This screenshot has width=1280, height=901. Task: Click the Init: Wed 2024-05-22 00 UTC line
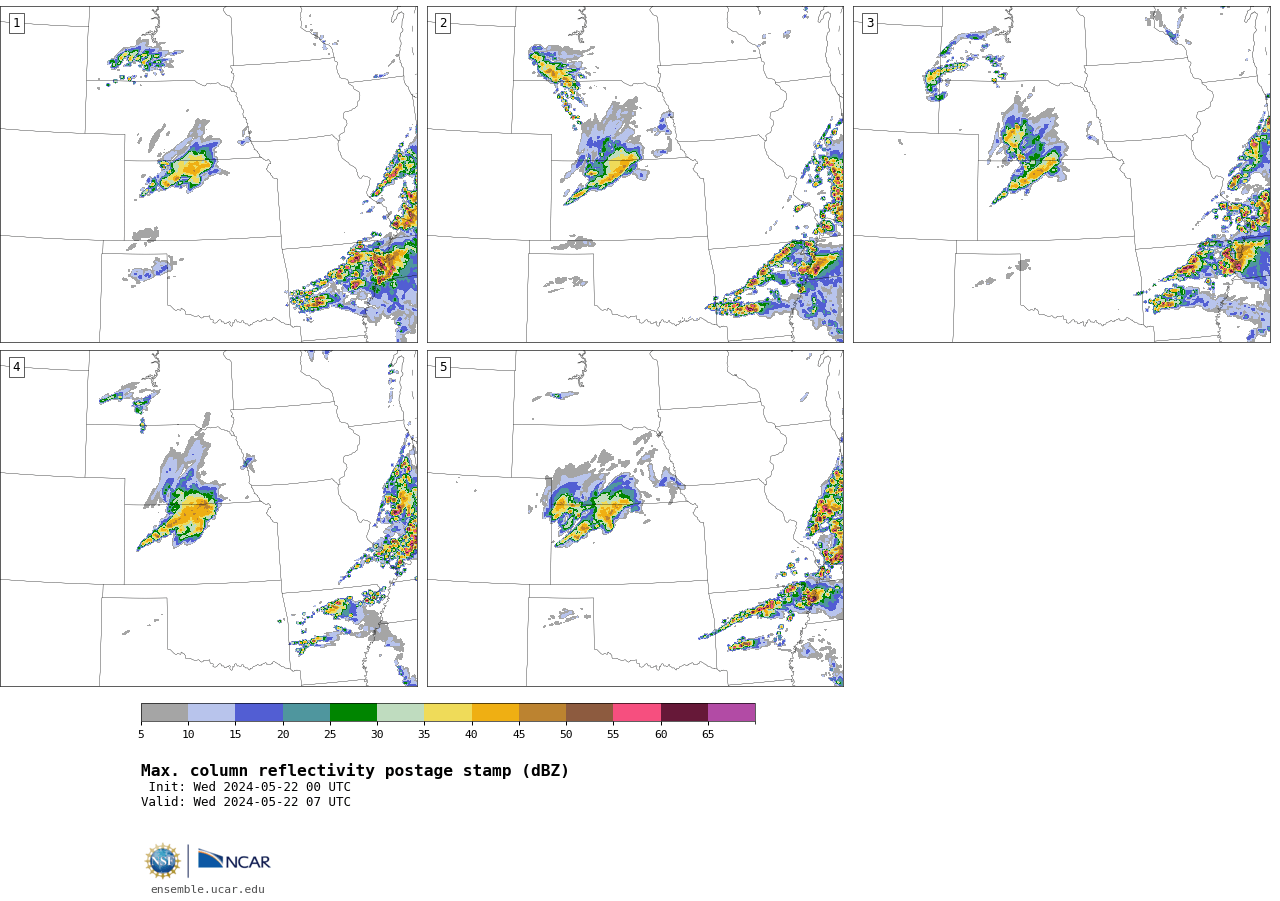(250, 787)
